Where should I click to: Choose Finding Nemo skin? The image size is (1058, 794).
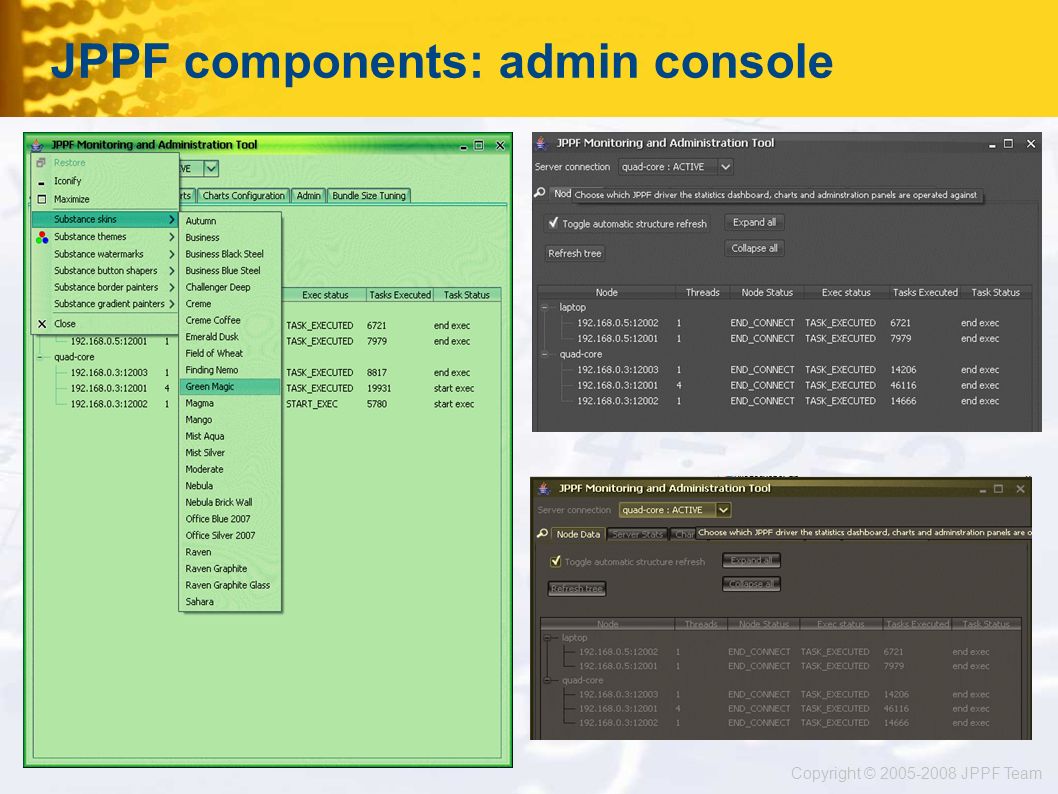click(230, 370)
